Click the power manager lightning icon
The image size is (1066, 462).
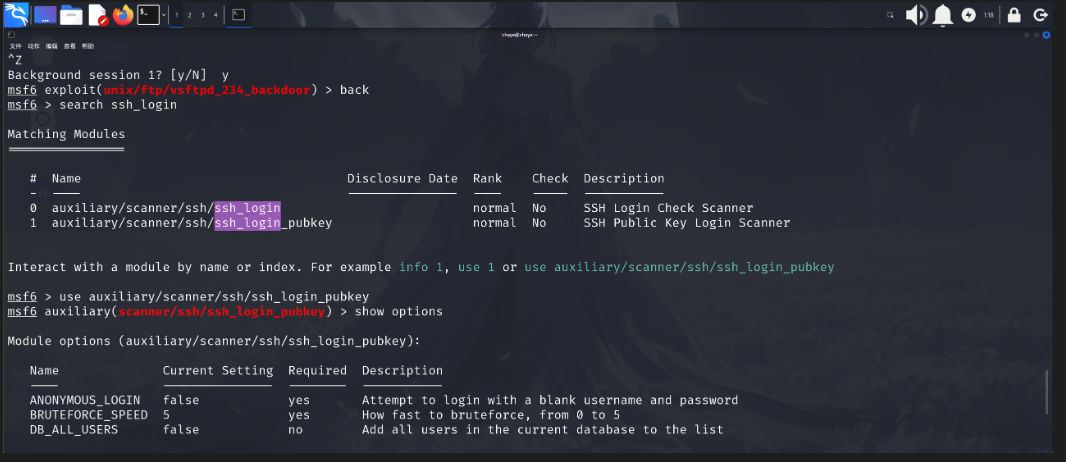(x=968, y=15)
